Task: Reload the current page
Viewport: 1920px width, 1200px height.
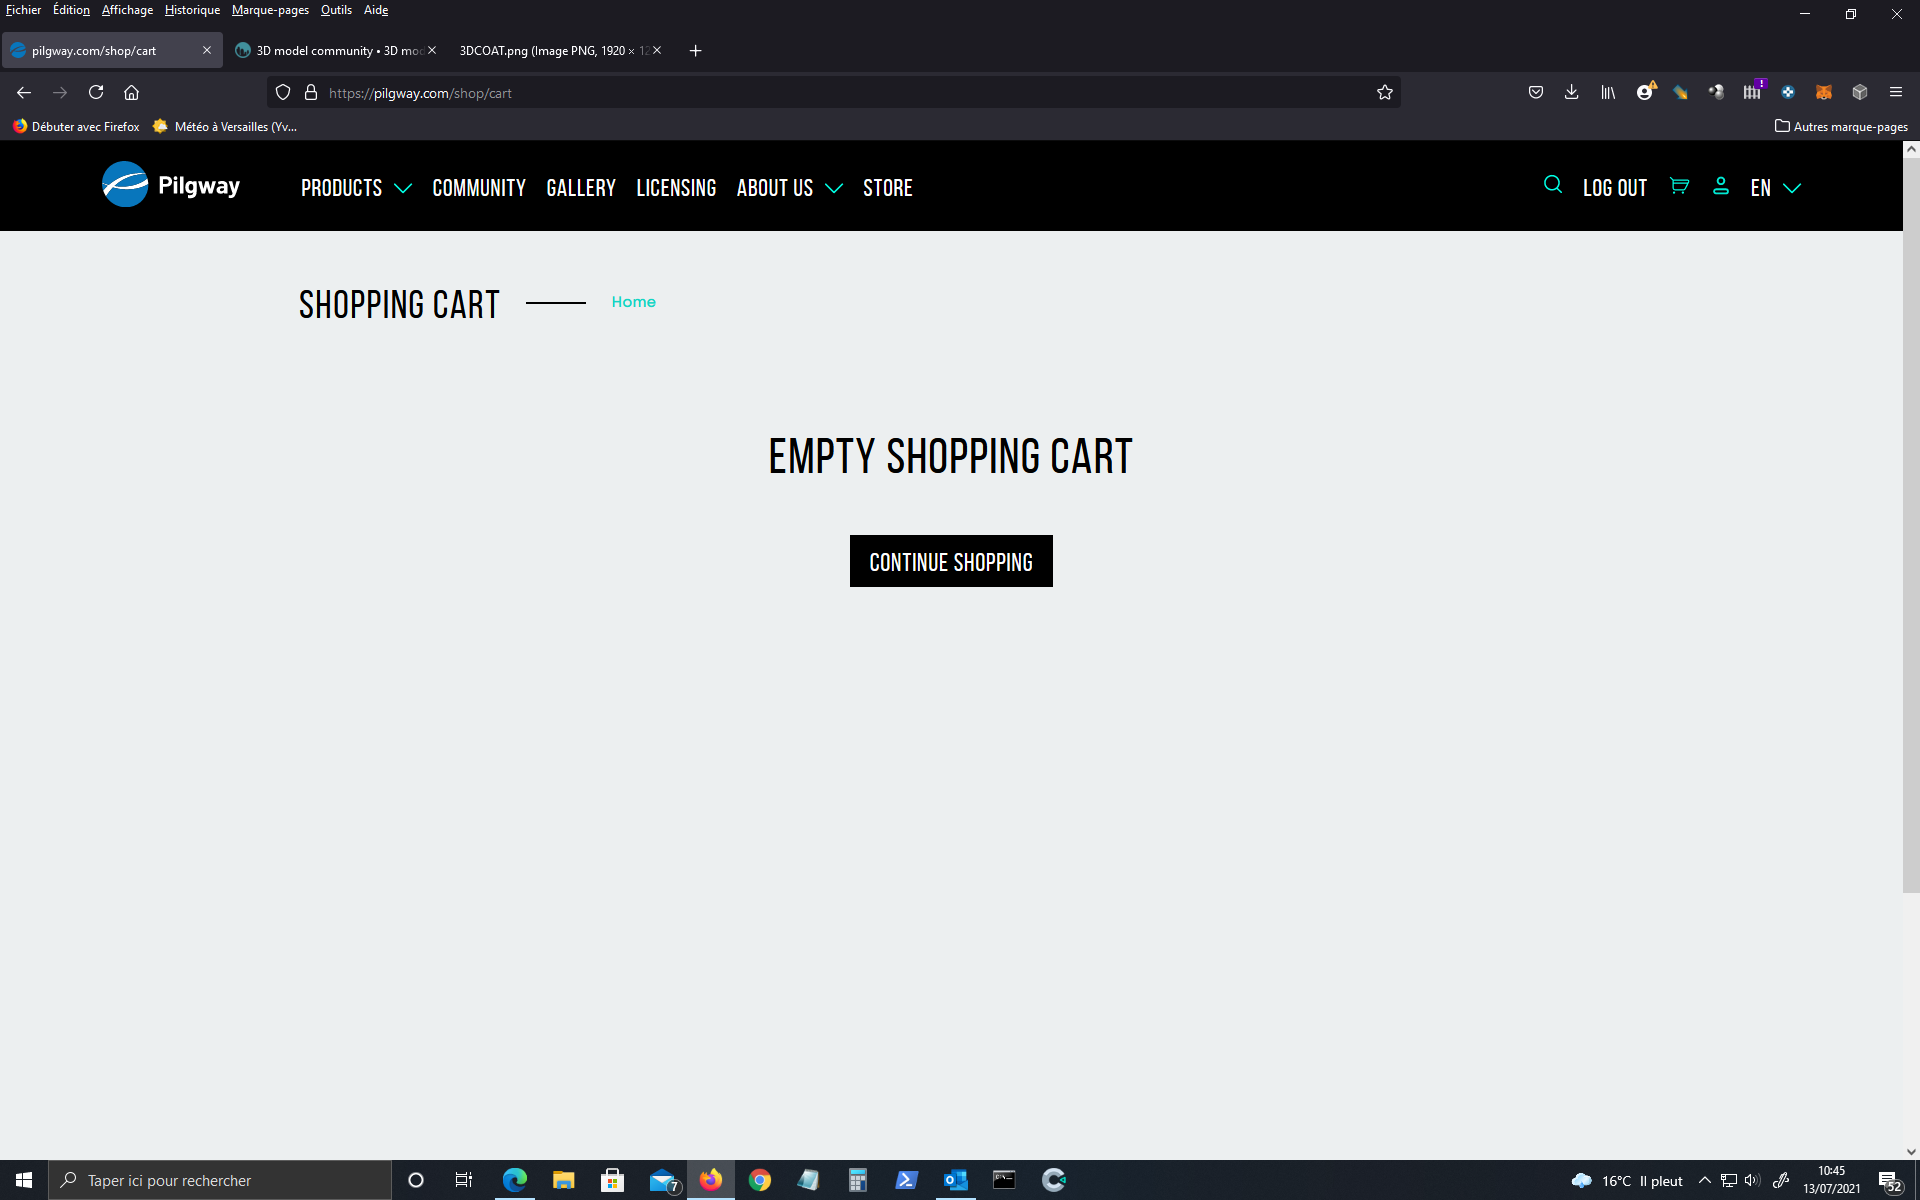Action: pos(96,92)
